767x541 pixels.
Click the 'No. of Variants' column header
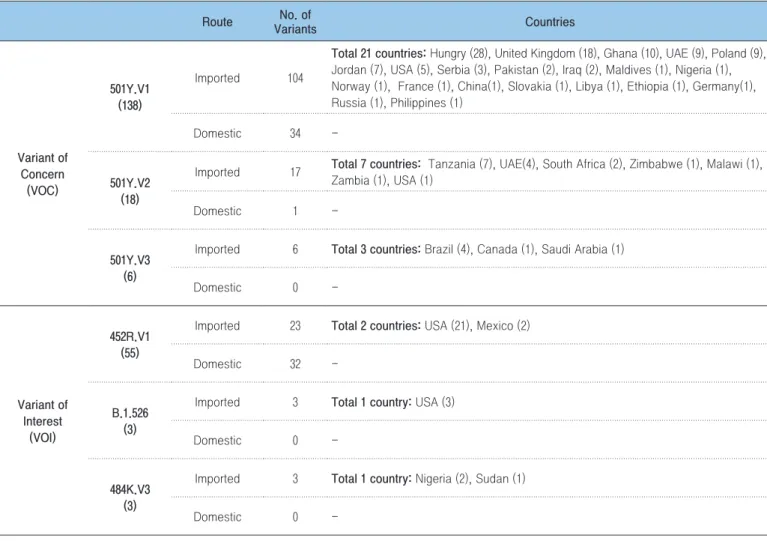pyautogui.click(x=295, y=22)
